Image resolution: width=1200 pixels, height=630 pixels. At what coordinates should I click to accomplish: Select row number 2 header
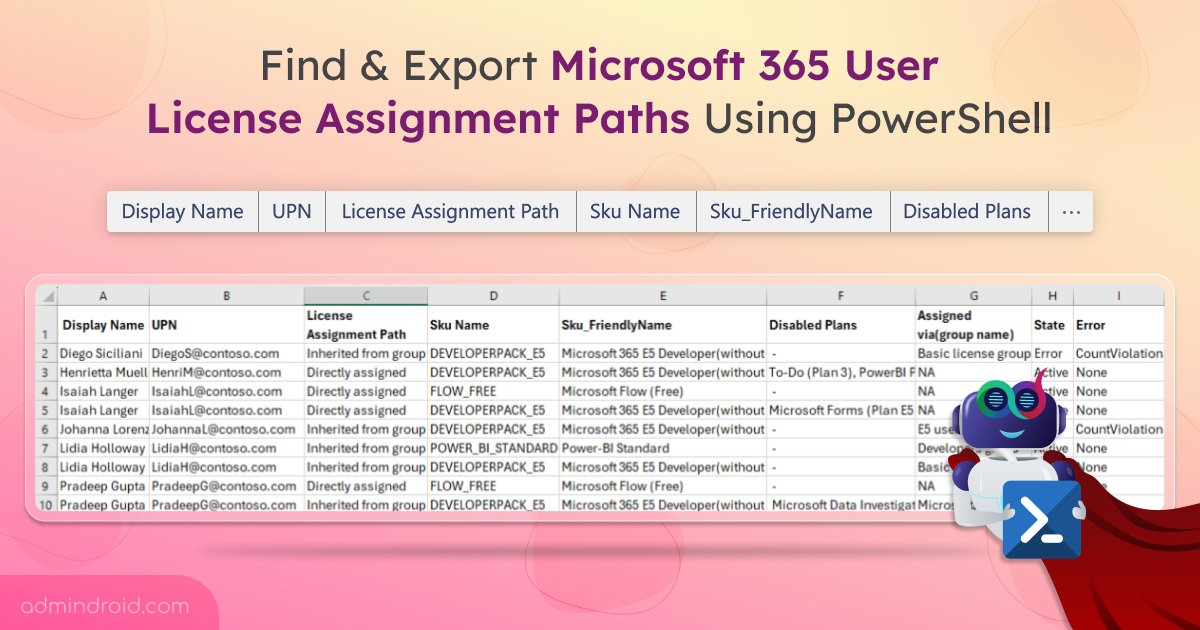tap(47, 353)
